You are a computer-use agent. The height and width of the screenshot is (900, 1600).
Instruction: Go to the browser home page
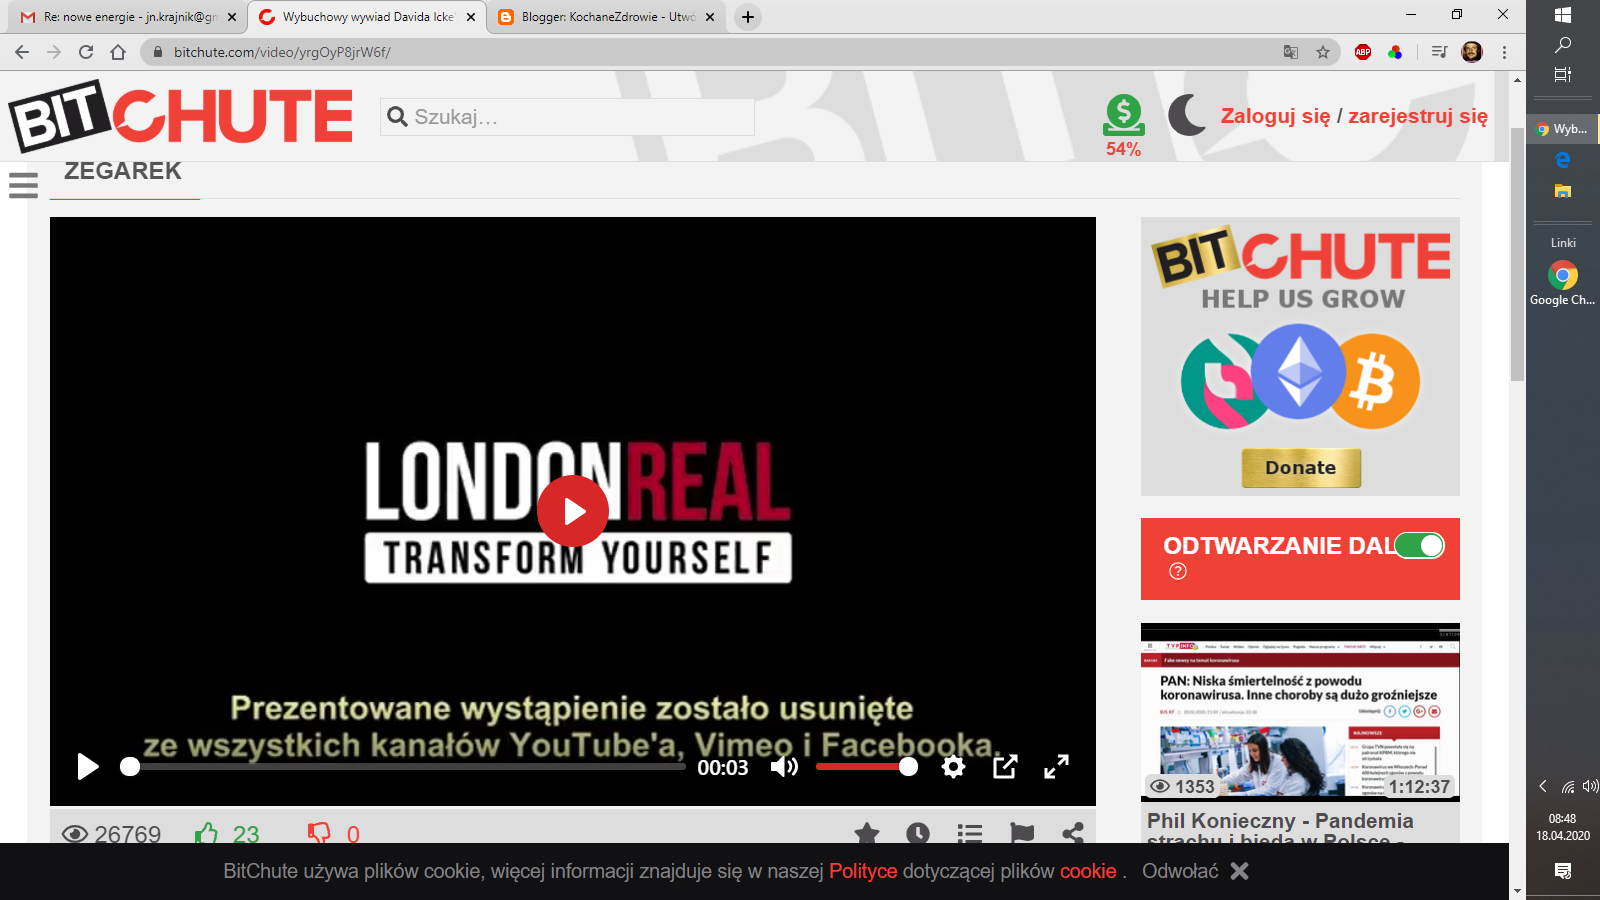[x=118, y=52]
